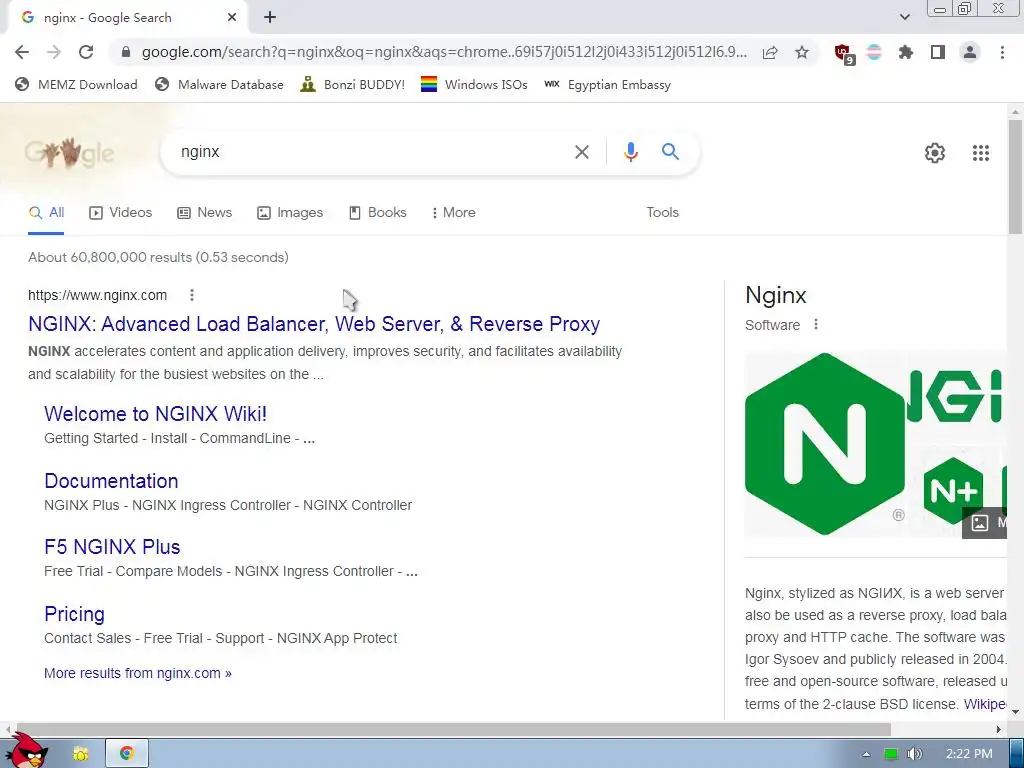Toggle the browser side panel icon
Screen dimensions: 1024x768
[938, 52]
